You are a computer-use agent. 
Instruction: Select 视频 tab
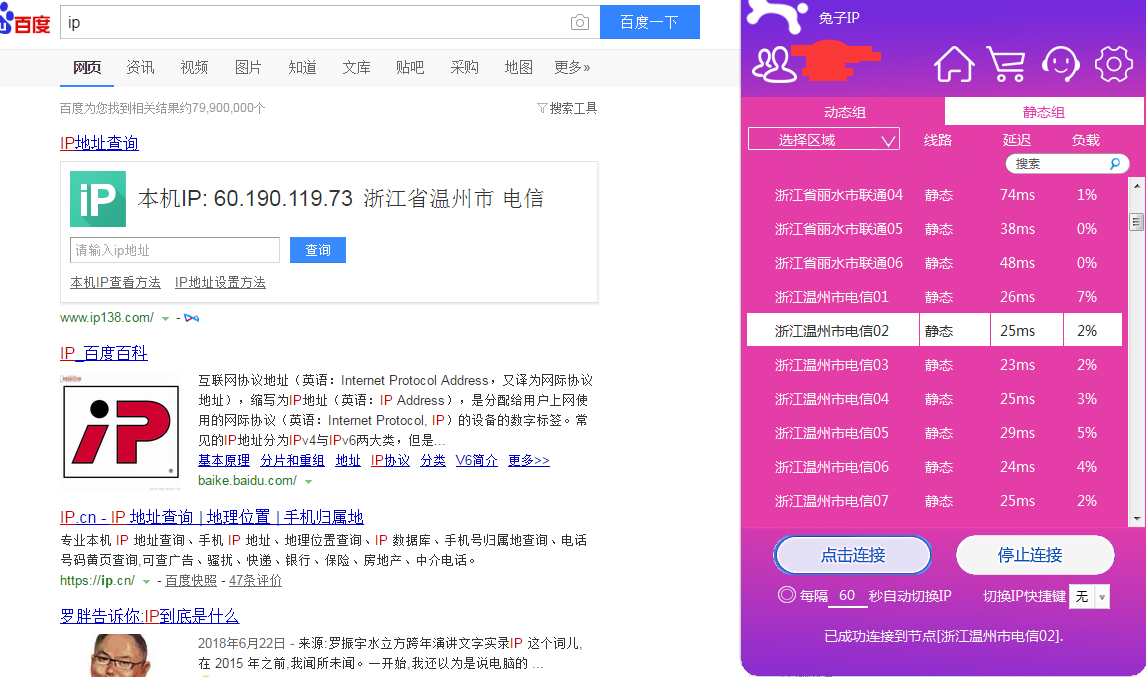(194, 67)
